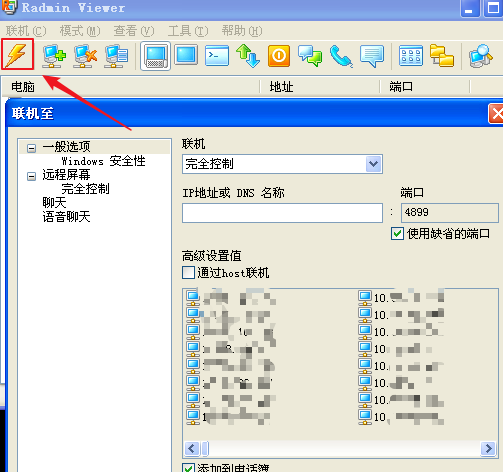This screenshot has height=472, width=503.
Task: Select Windows 安全性 tree item
Action: click(x=103, y=161)
